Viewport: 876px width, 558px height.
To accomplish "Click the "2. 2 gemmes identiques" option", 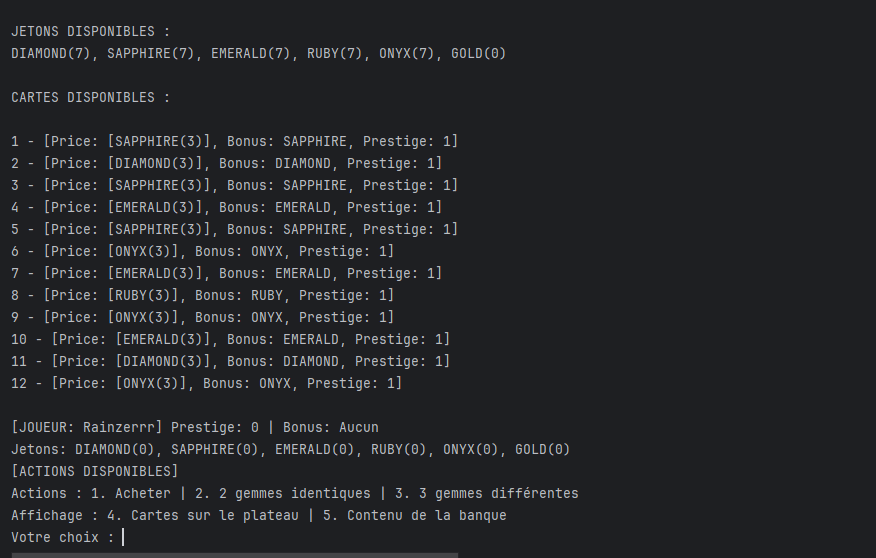I will pyautogui.click(x=283, y=493).
